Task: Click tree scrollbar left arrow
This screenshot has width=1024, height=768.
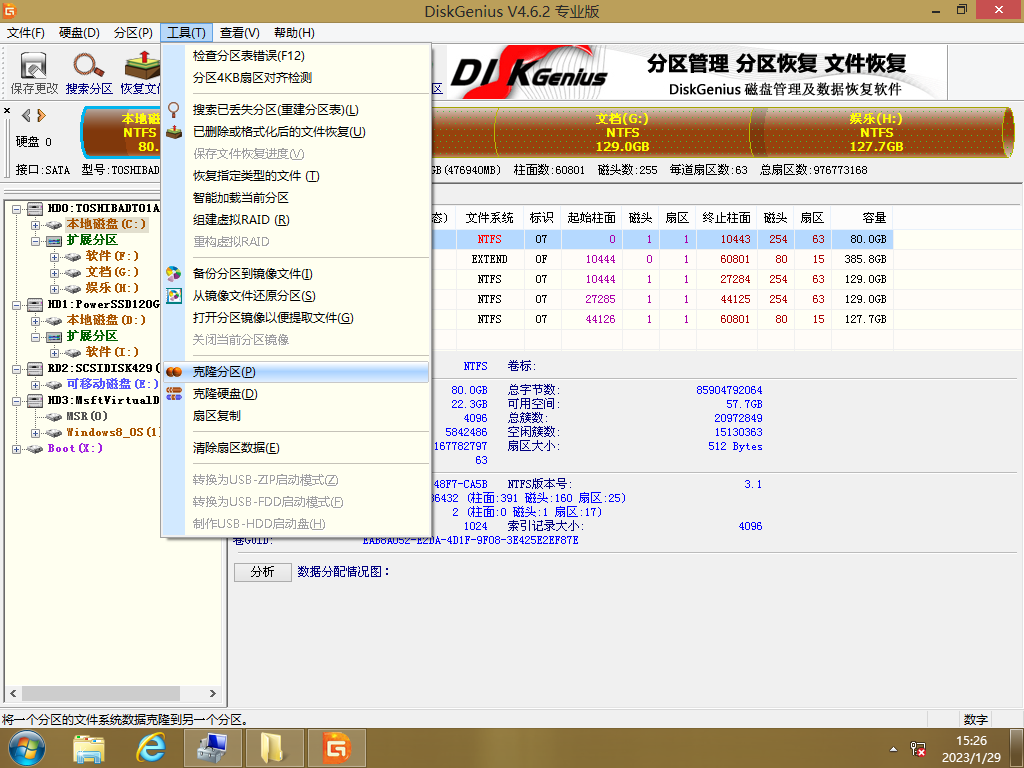Action: tap(13, 693)
